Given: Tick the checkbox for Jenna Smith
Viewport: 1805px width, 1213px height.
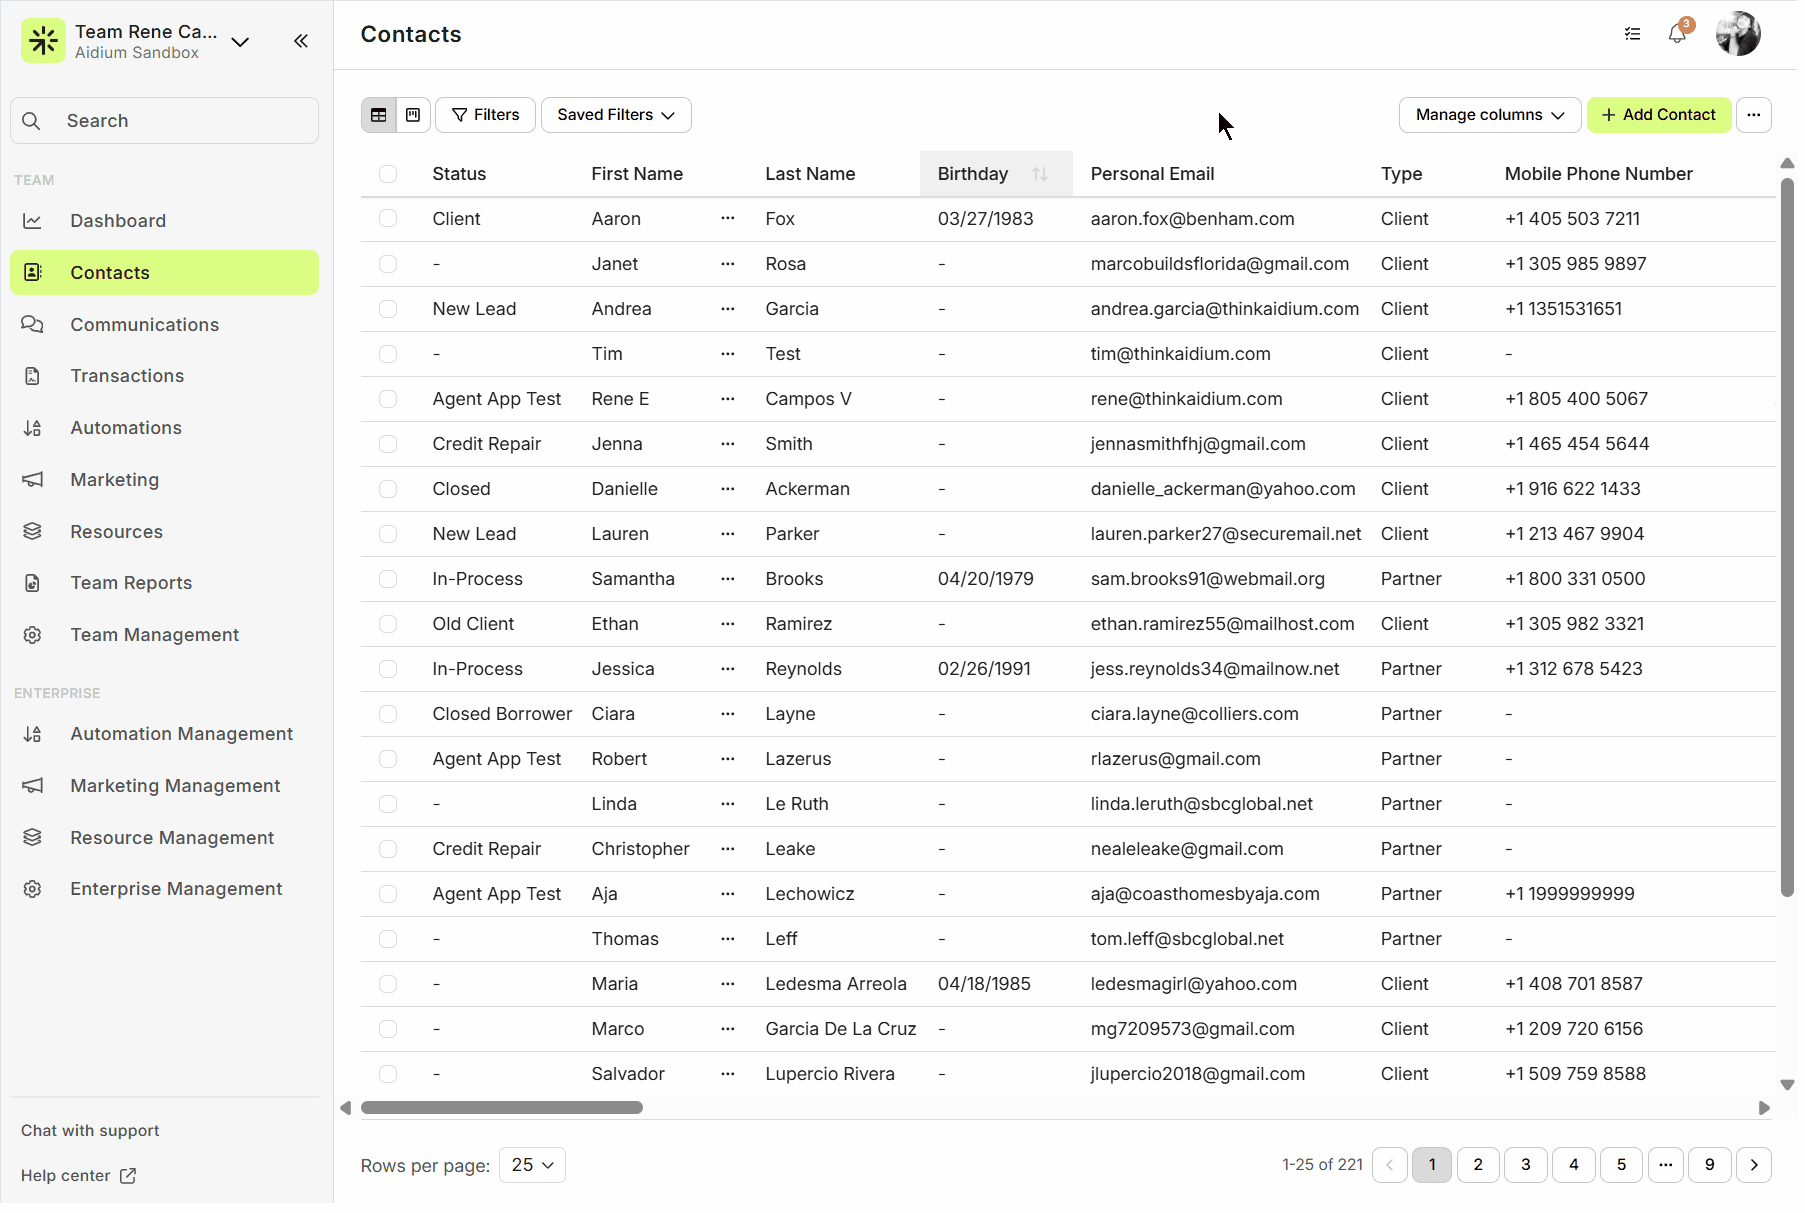Looking at the screenshot, I should click(388, 444).
